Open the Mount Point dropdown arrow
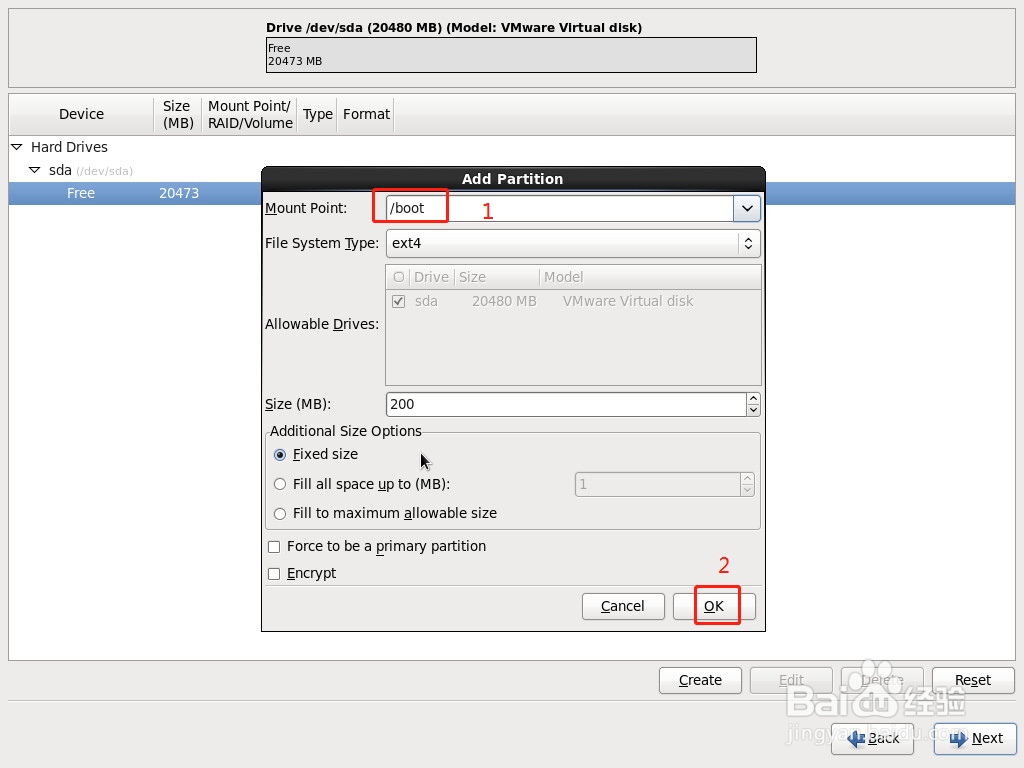 click(x=747, y=208)
